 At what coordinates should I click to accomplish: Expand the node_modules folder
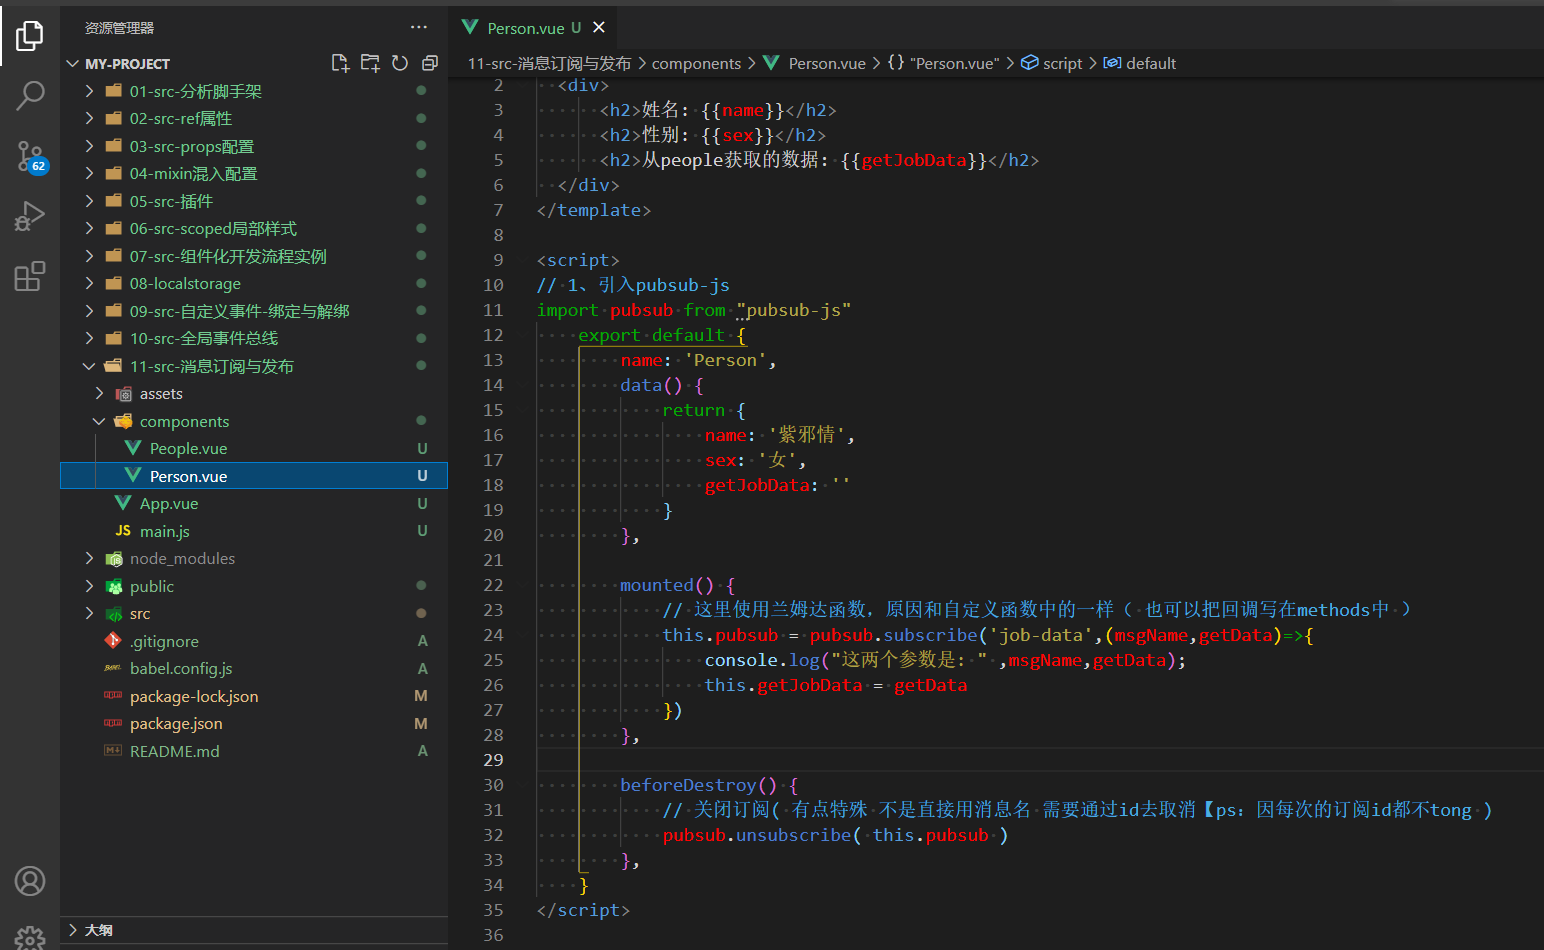[89, 558]
